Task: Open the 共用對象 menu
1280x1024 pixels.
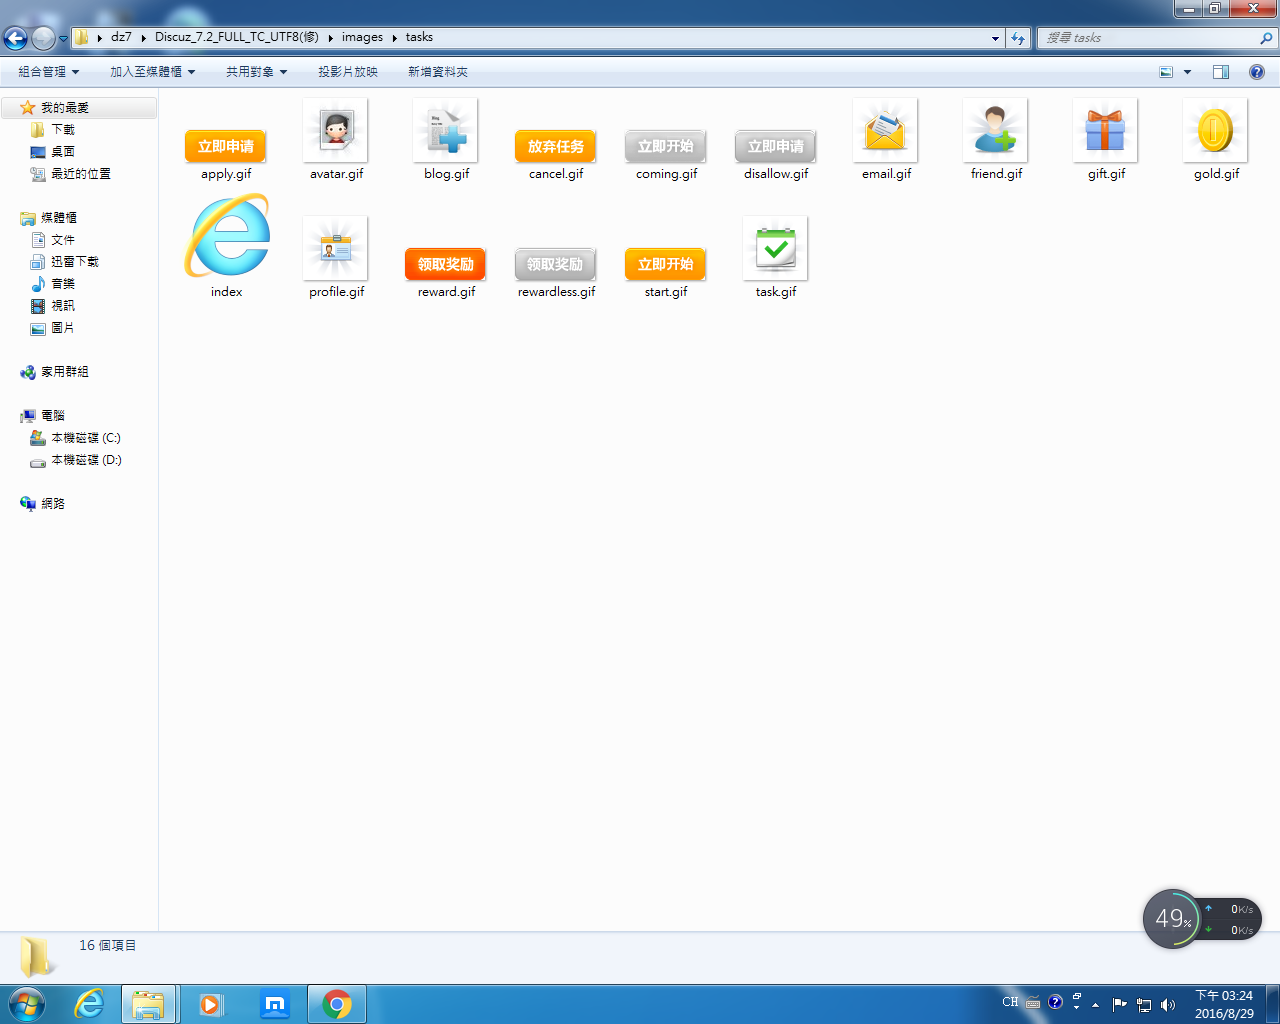Action: point(256,72)
